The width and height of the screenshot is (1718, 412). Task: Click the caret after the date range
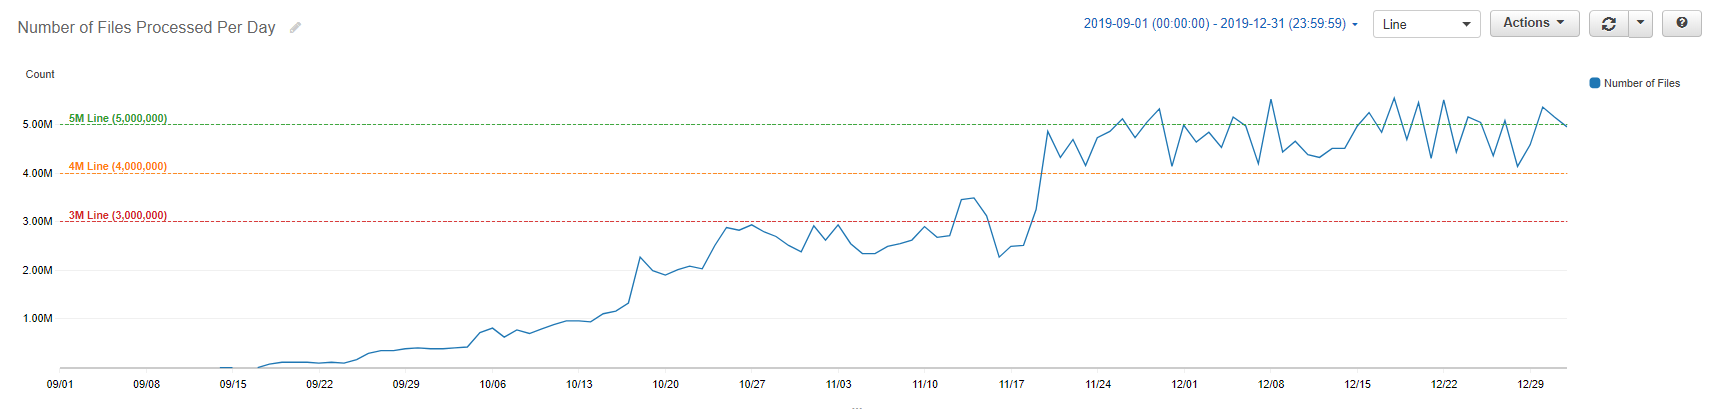(x=1355, y=25)
